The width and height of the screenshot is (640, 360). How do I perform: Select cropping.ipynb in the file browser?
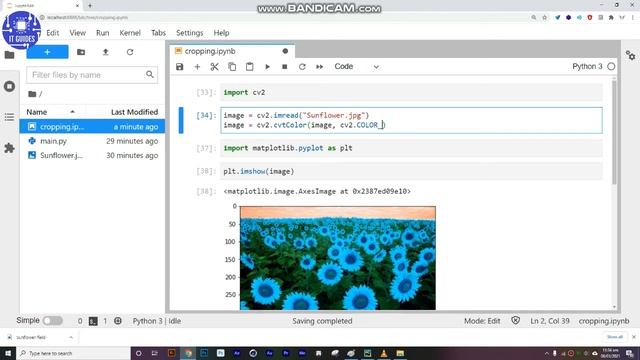[92, 127]
